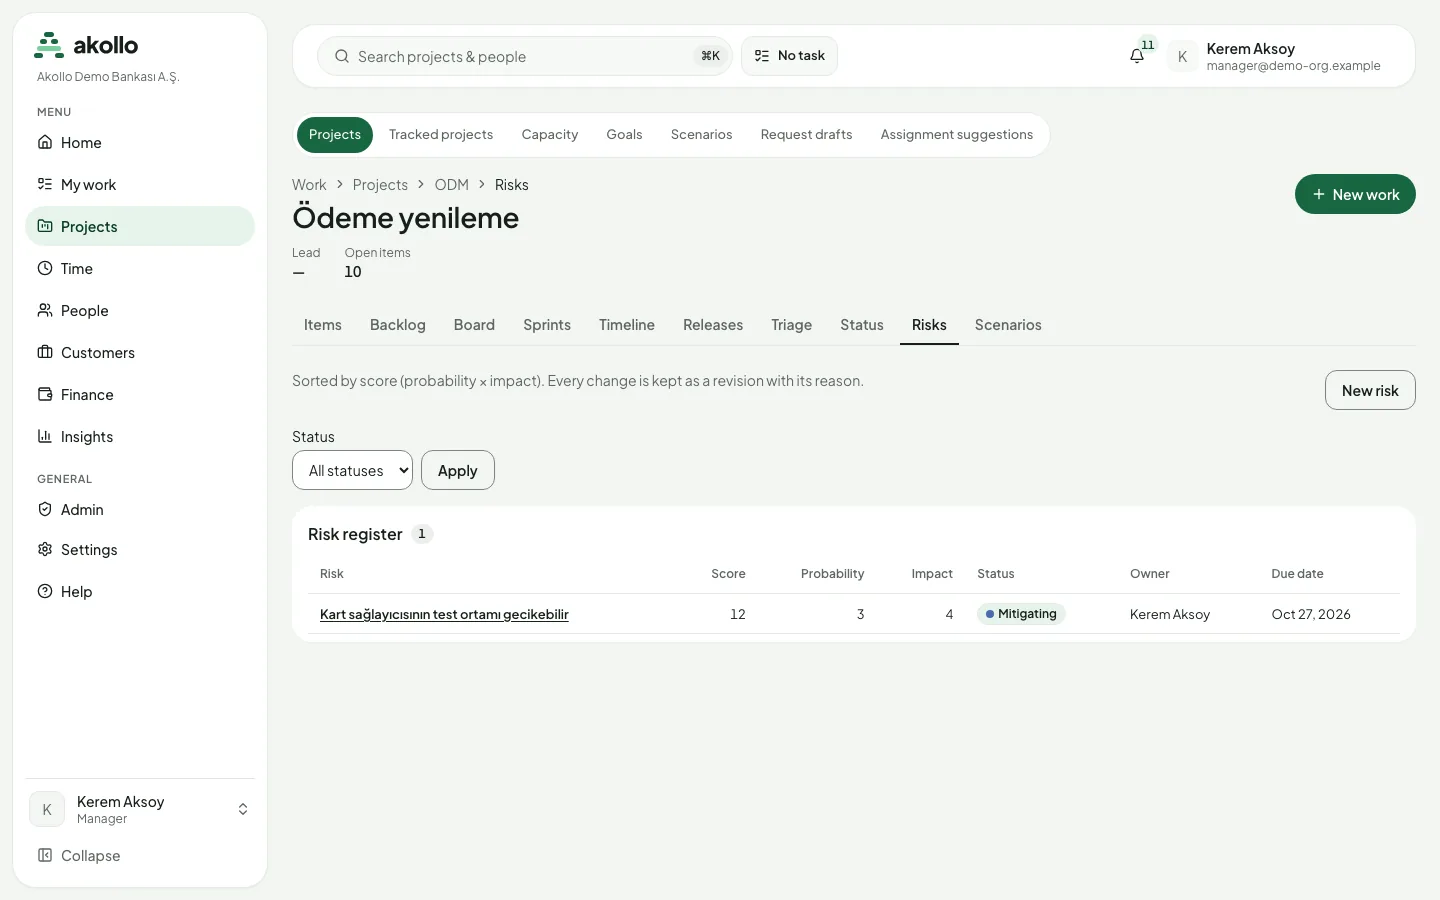Switch to the Scenarios project tab
Viewport: 1440px width, 900px height.
1008,325
